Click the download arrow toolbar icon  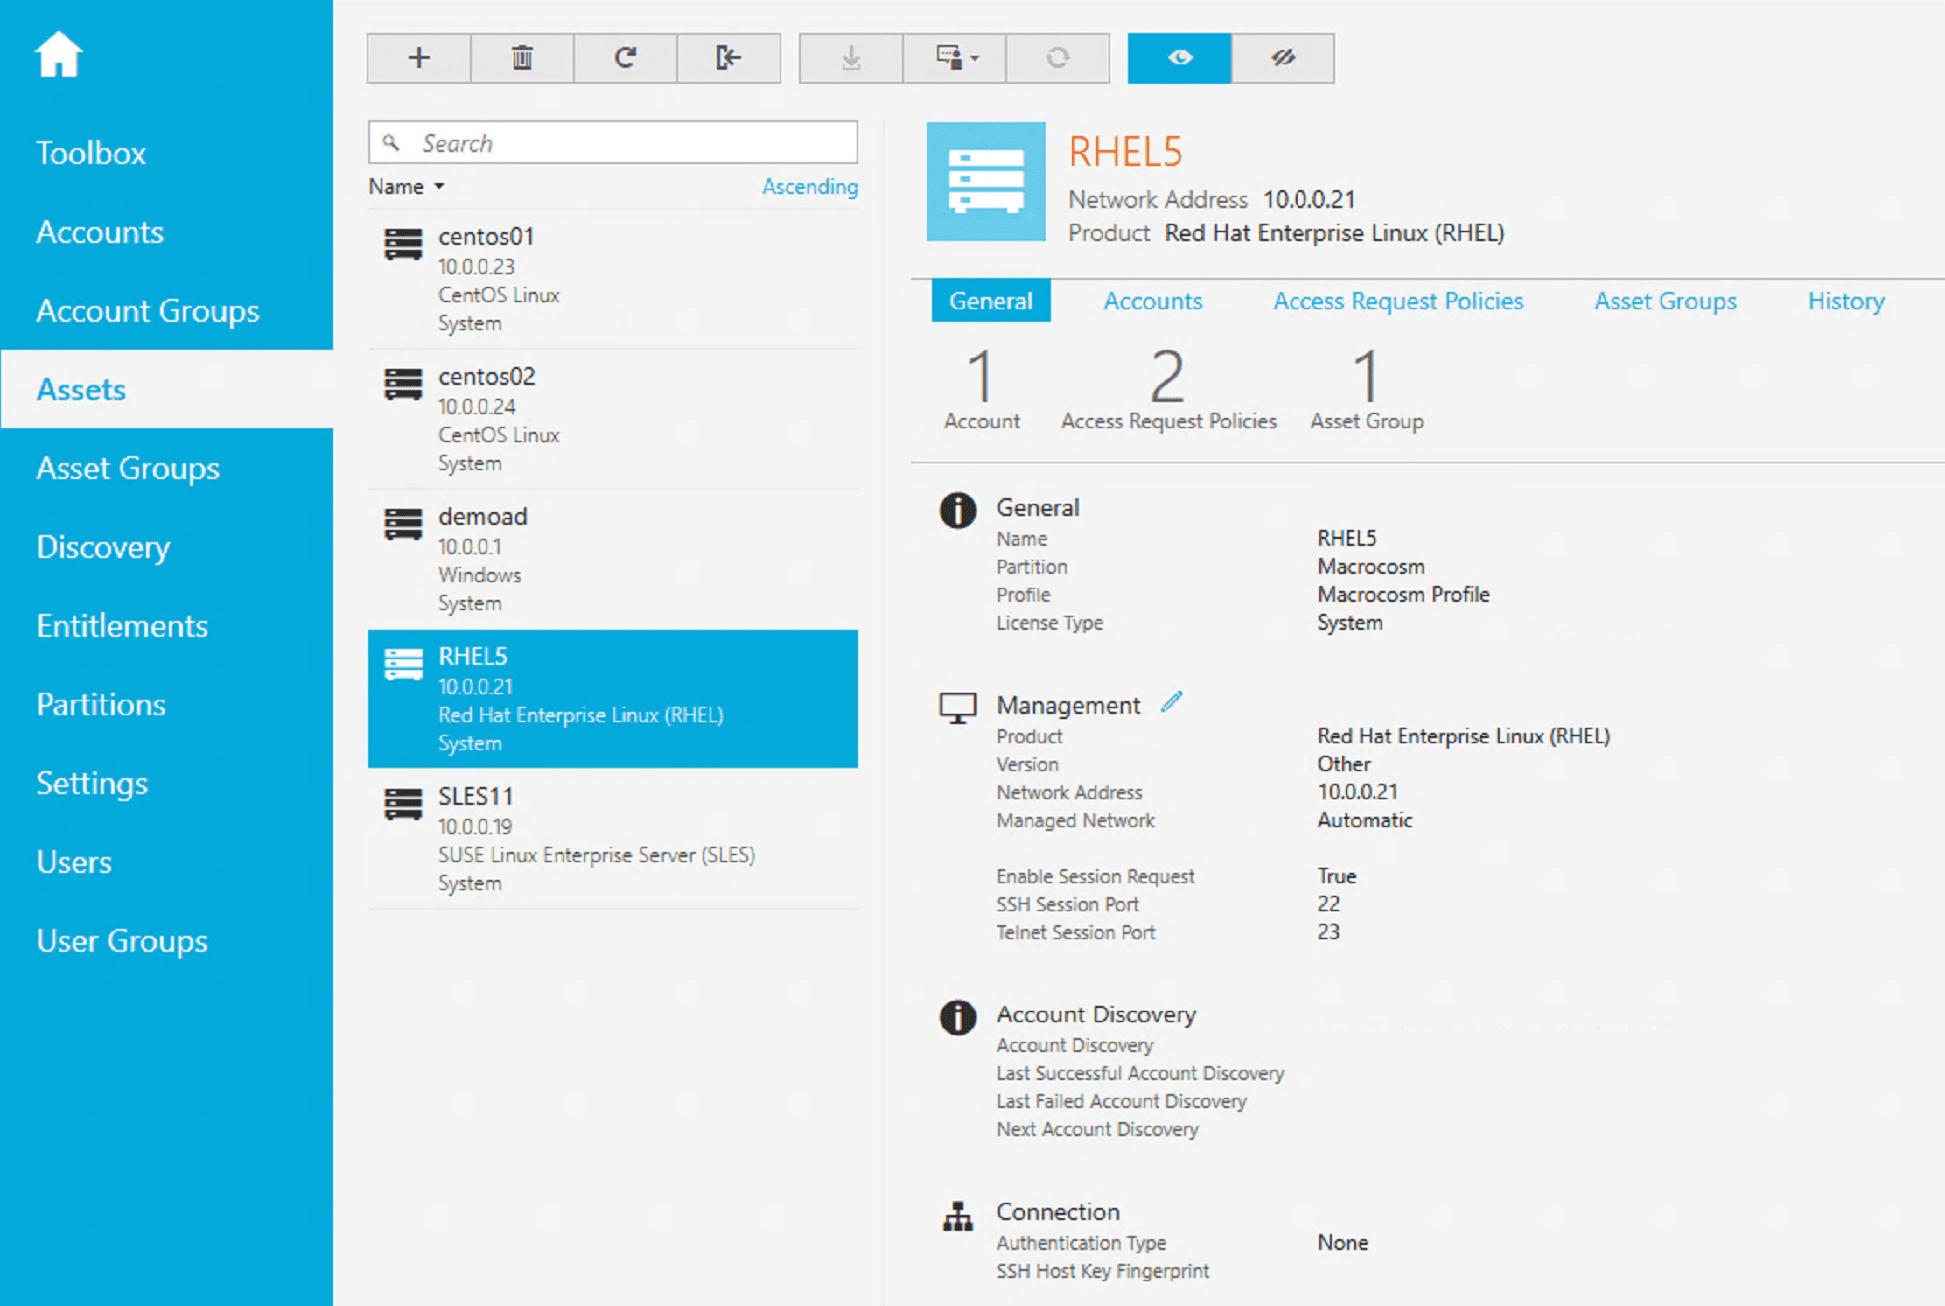(851, 58)
